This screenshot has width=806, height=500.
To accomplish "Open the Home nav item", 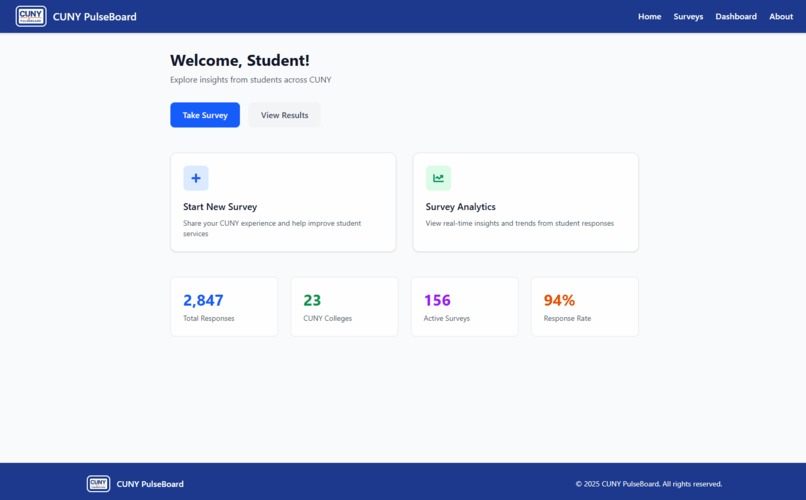I will click(x=650, y=16).
